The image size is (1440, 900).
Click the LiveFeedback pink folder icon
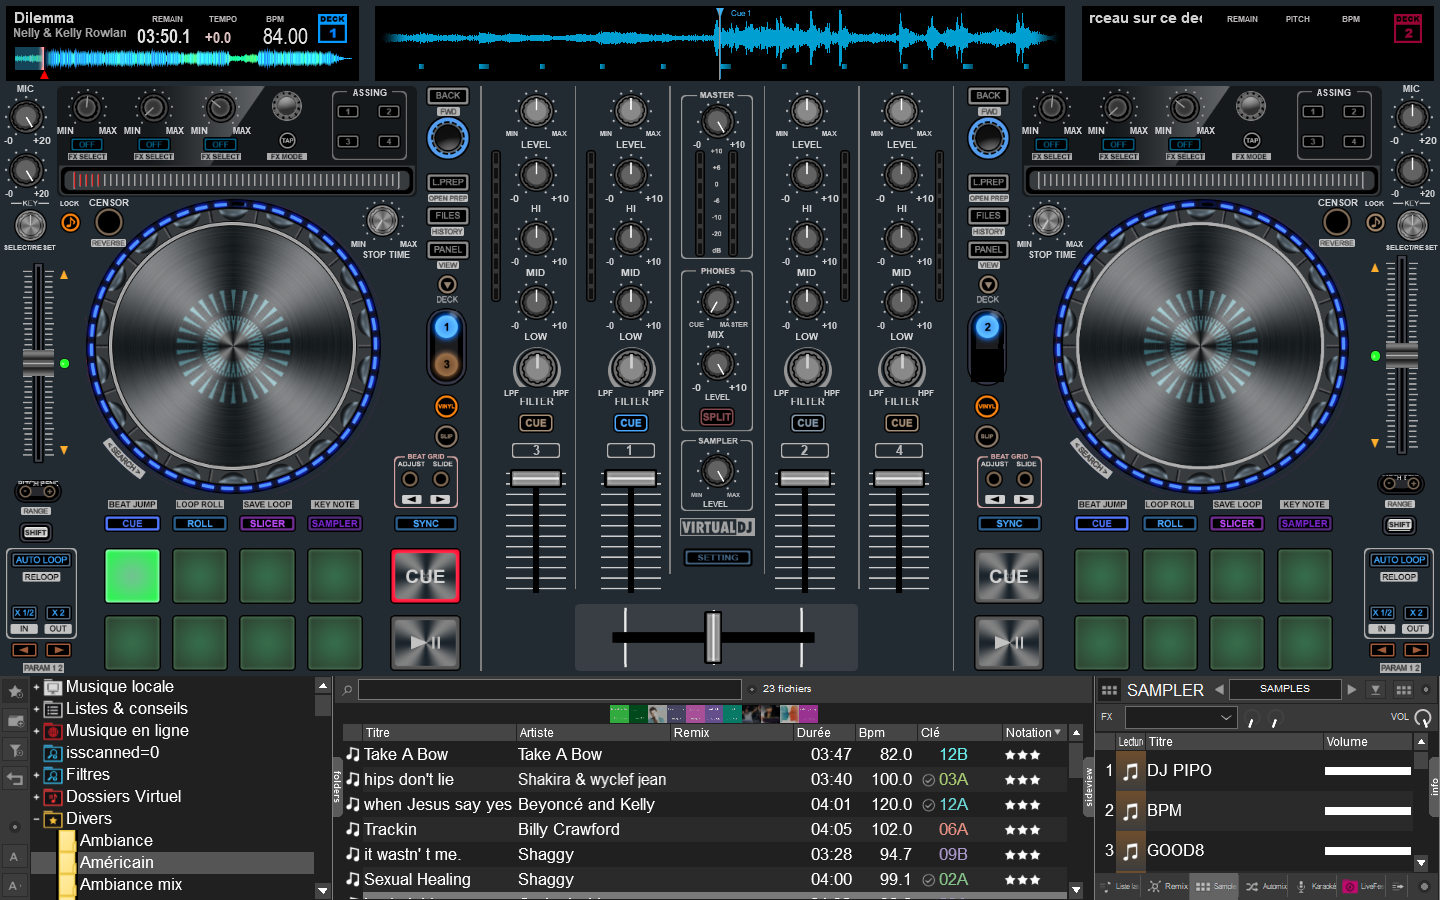pos(1350,886)
